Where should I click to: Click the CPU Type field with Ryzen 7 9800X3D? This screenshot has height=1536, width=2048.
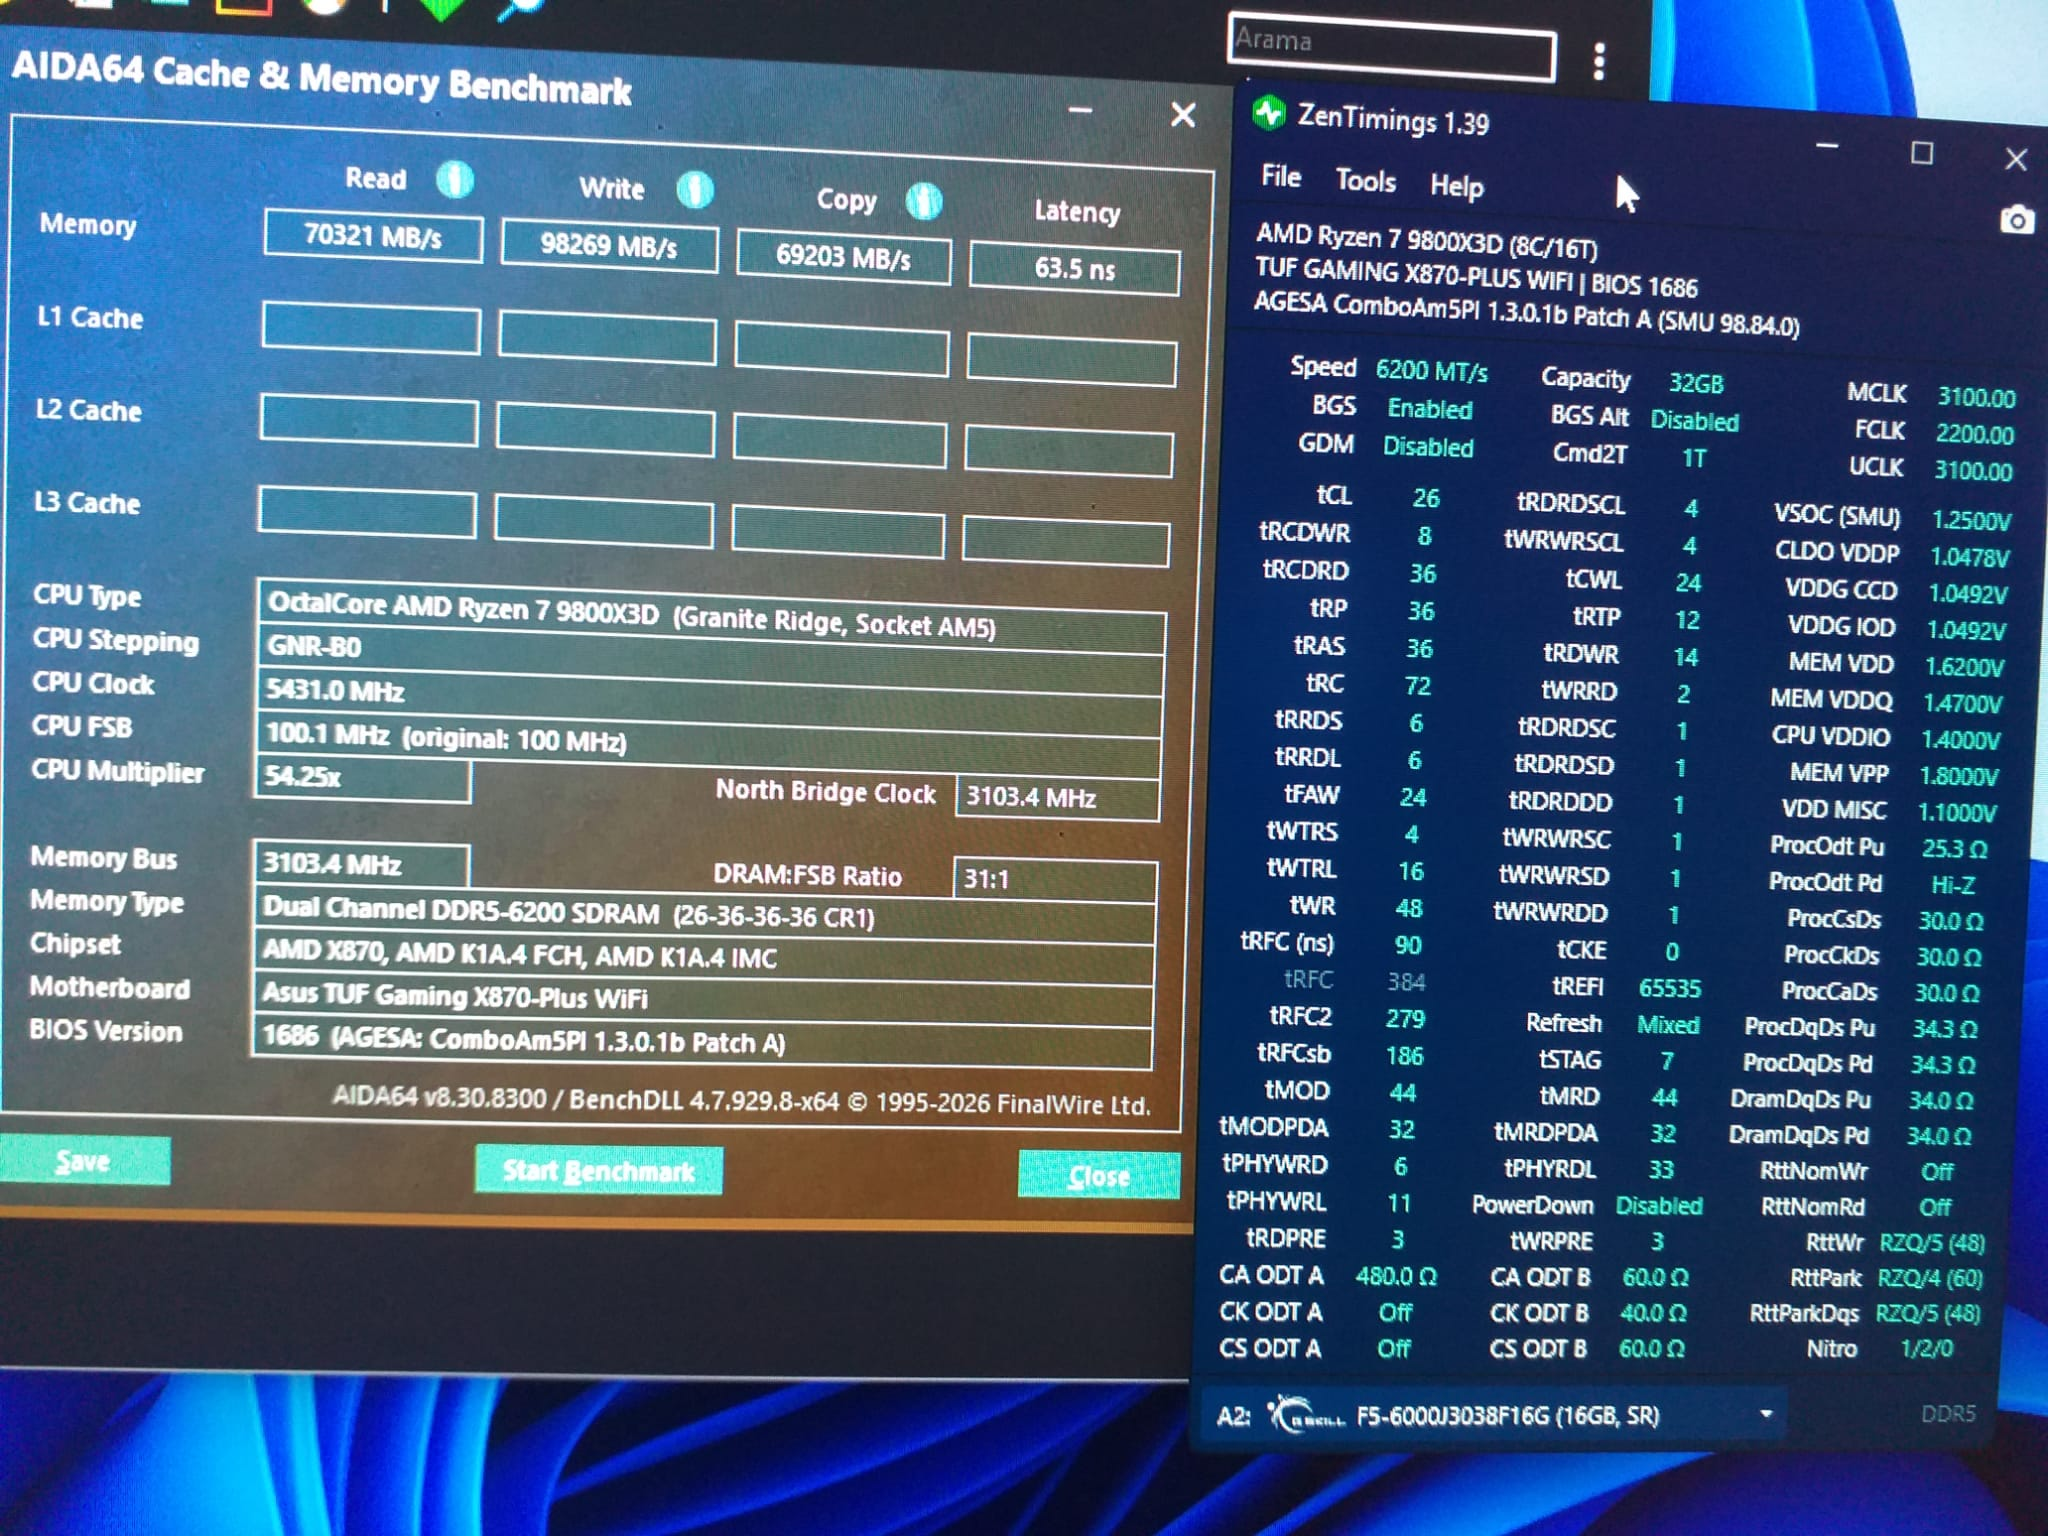(711, 614)
